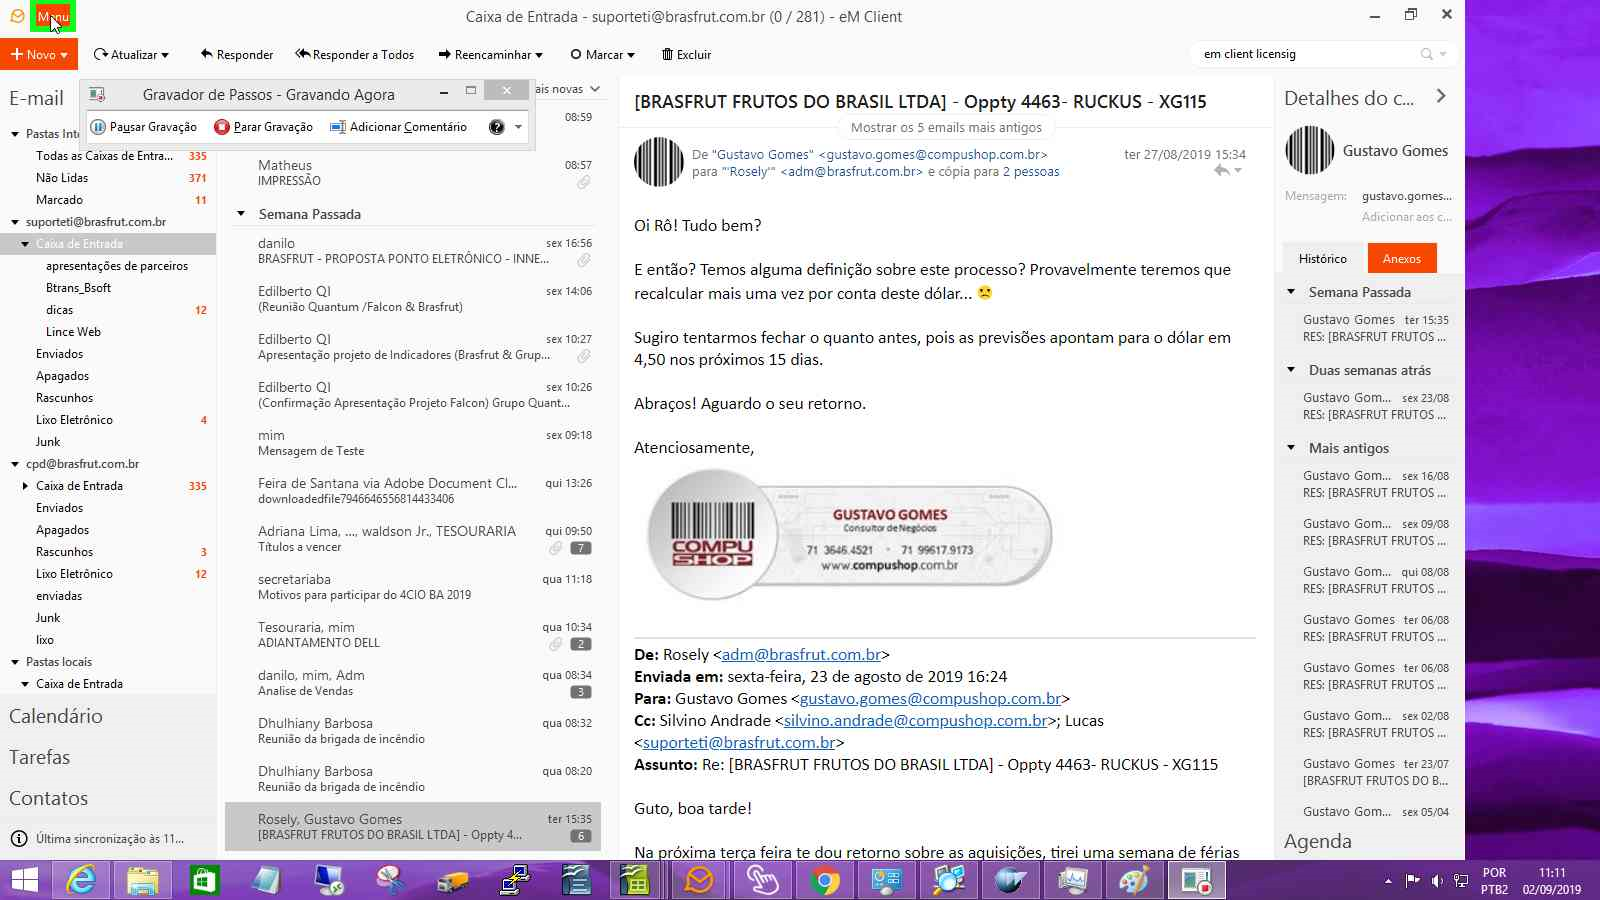
Task: Click the Windows Start button
Action: 24,880
